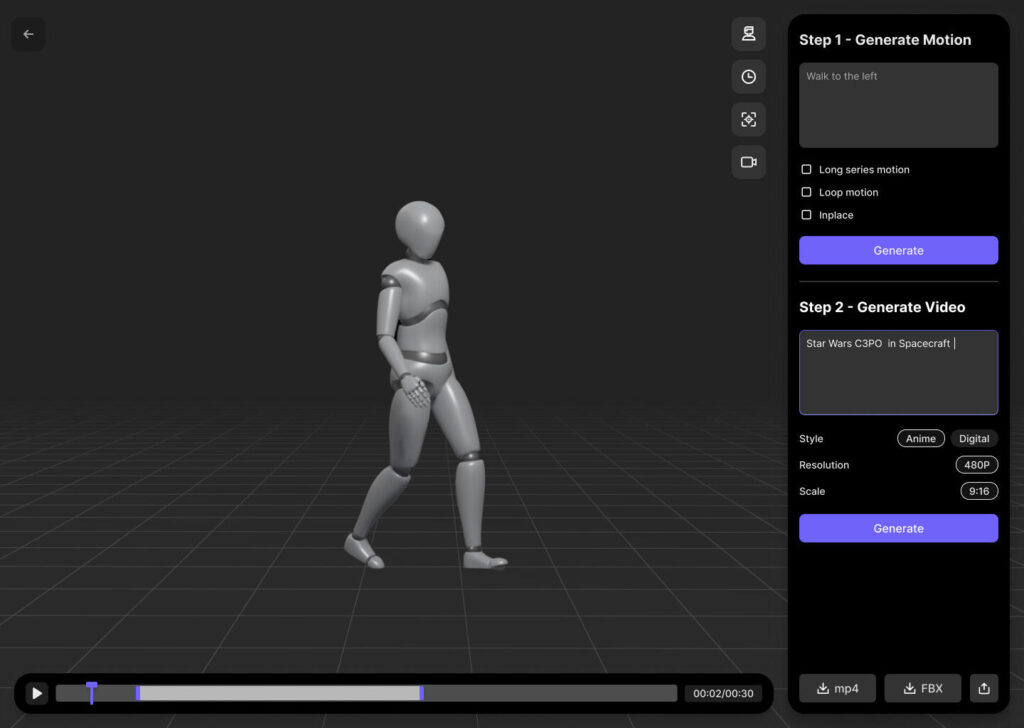Select the Digital style option
The height and width of the screenshot is (728, 1024).
973,438
